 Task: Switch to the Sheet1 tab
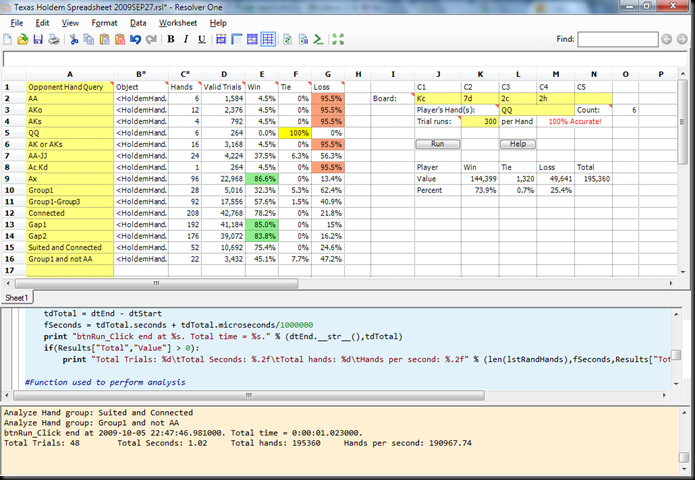pyautogui.click(x=17, y=298)
